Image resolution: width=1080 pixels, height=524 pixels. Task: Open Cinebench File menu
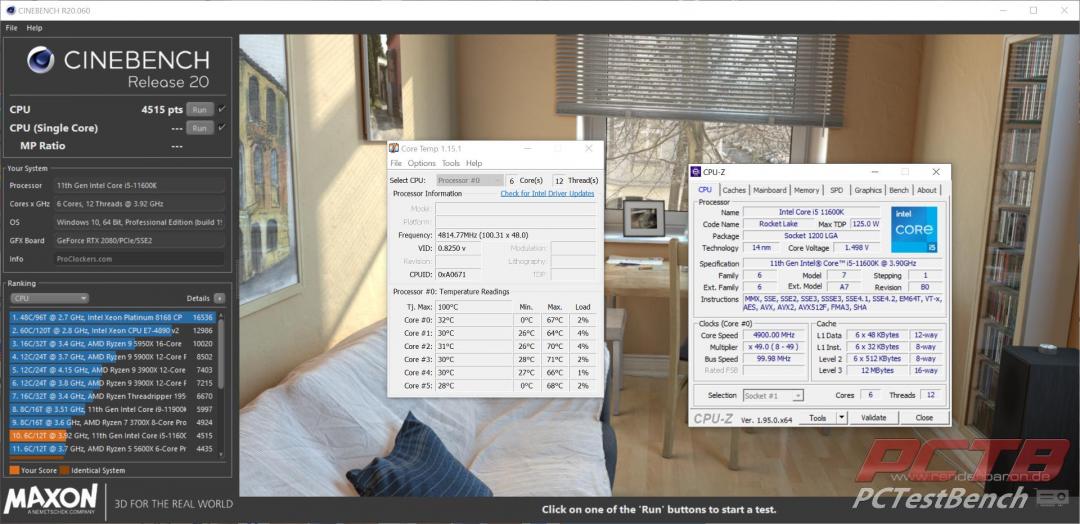[x=12, y=28]
